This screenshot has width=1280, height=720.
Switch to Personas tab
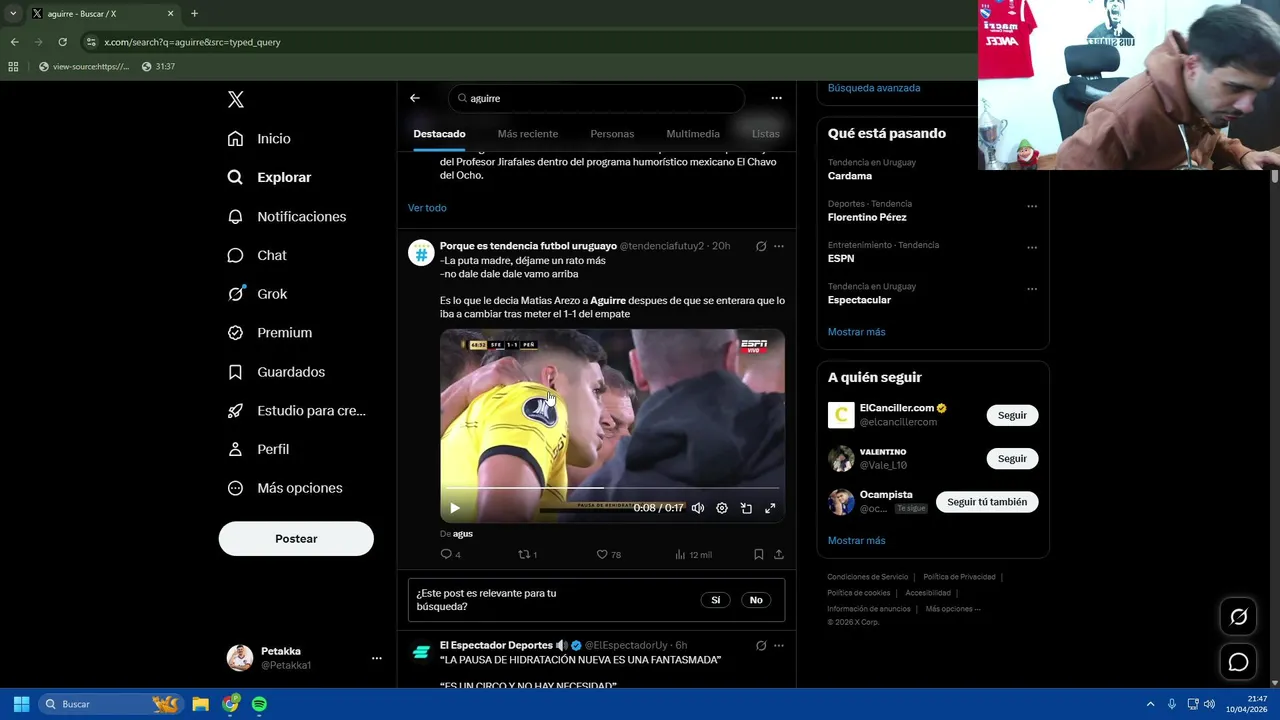coord(612,134)
